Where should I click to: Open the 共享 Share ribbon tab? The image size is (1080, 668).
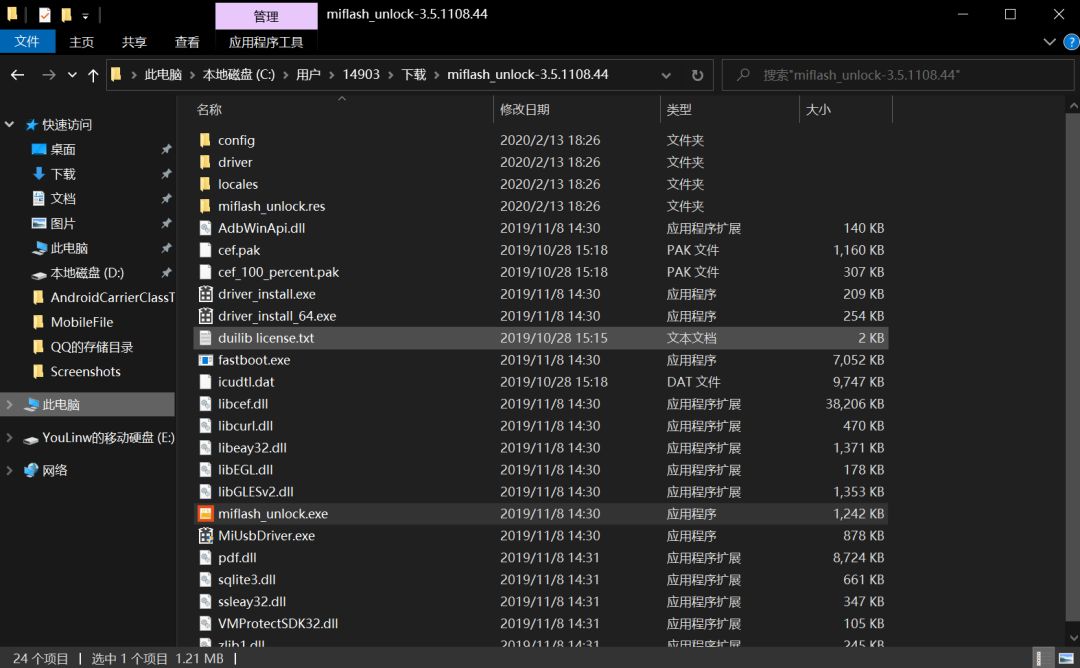pyautogui.click(x=134, y=42)
